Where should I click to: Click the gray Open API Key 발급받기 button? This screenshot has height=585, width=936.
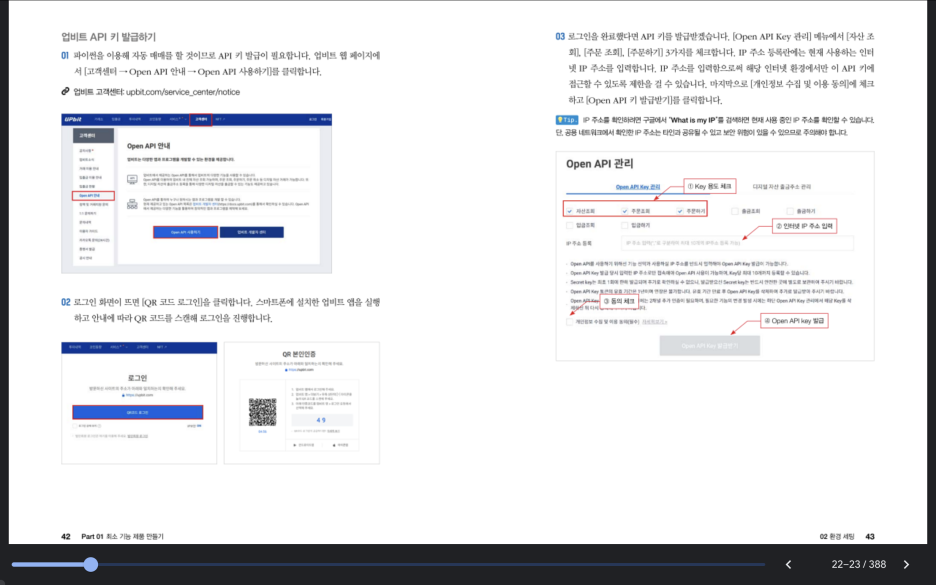coord(710,346)
